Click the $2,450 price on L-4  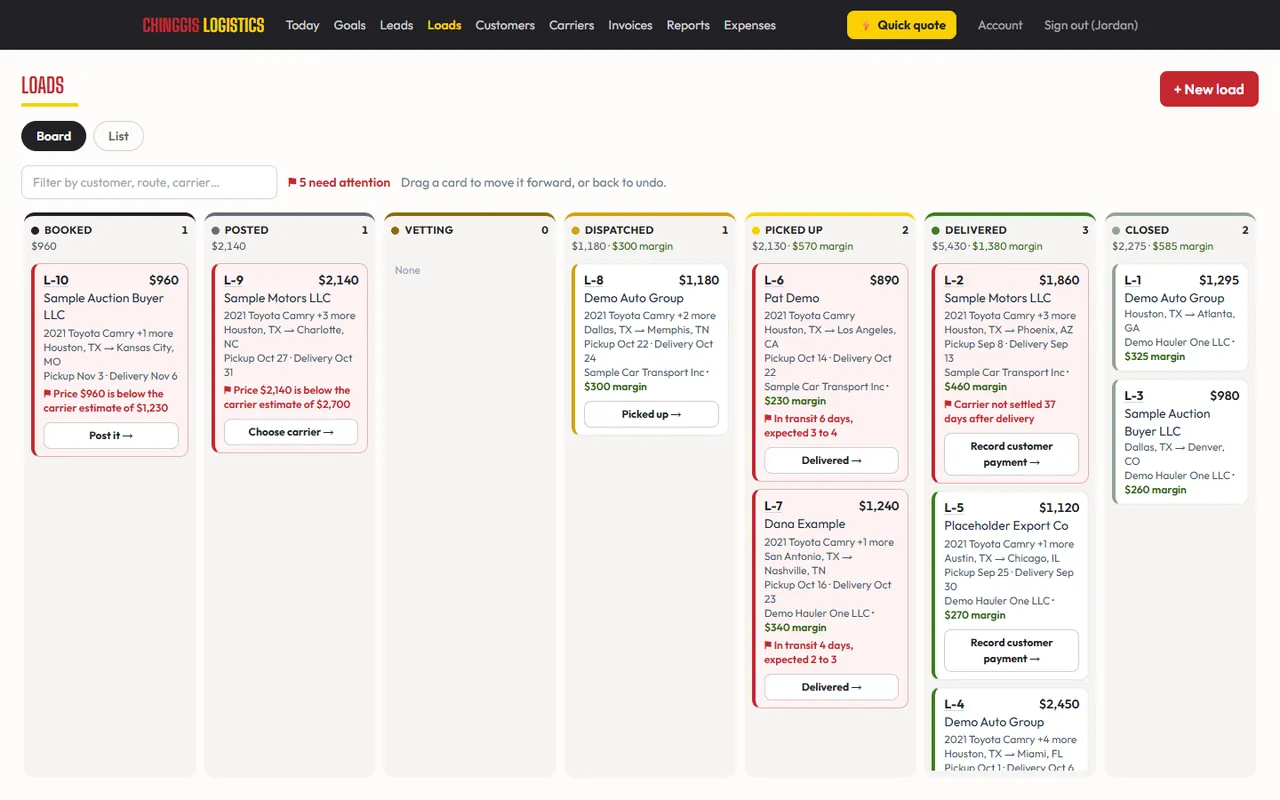pyautogui.click(x=1059, y=704)
